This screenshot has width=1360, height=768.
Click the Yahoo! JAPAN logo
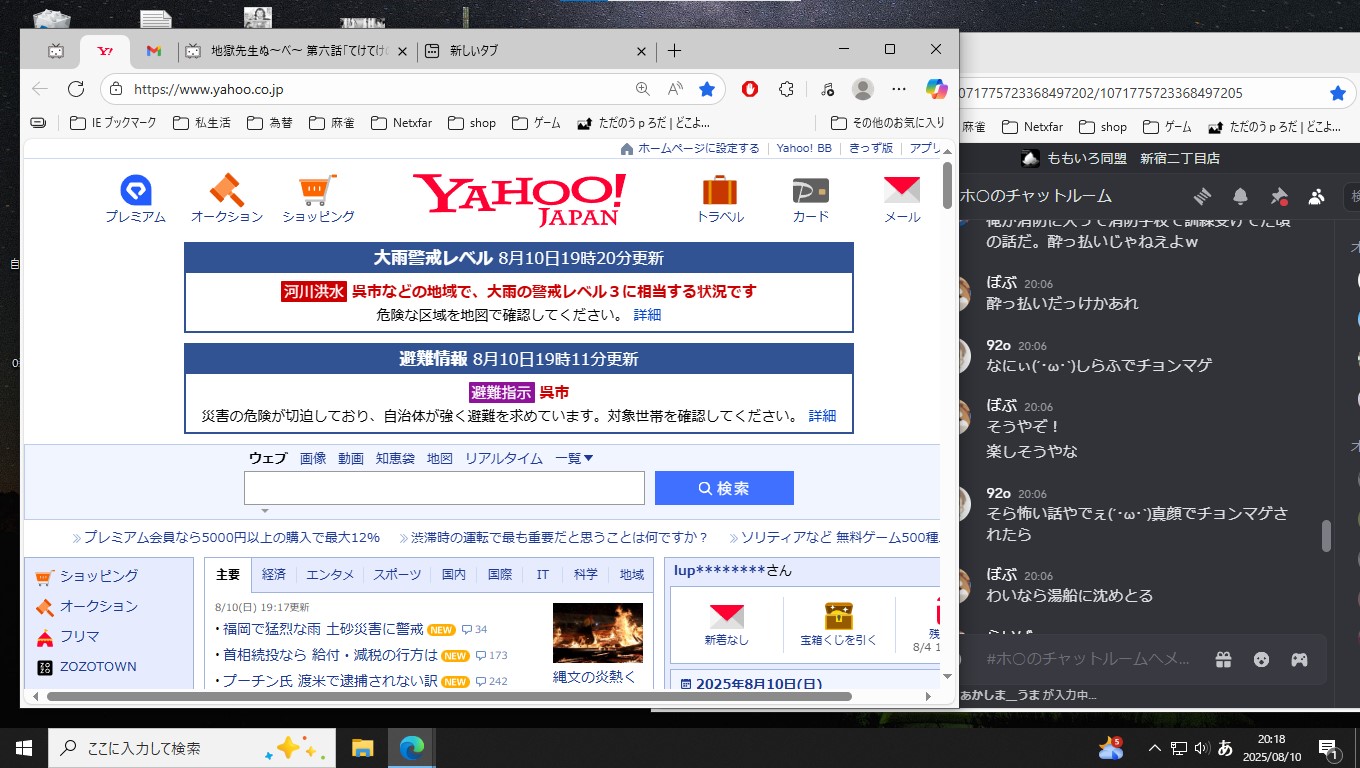coord(519,199)
